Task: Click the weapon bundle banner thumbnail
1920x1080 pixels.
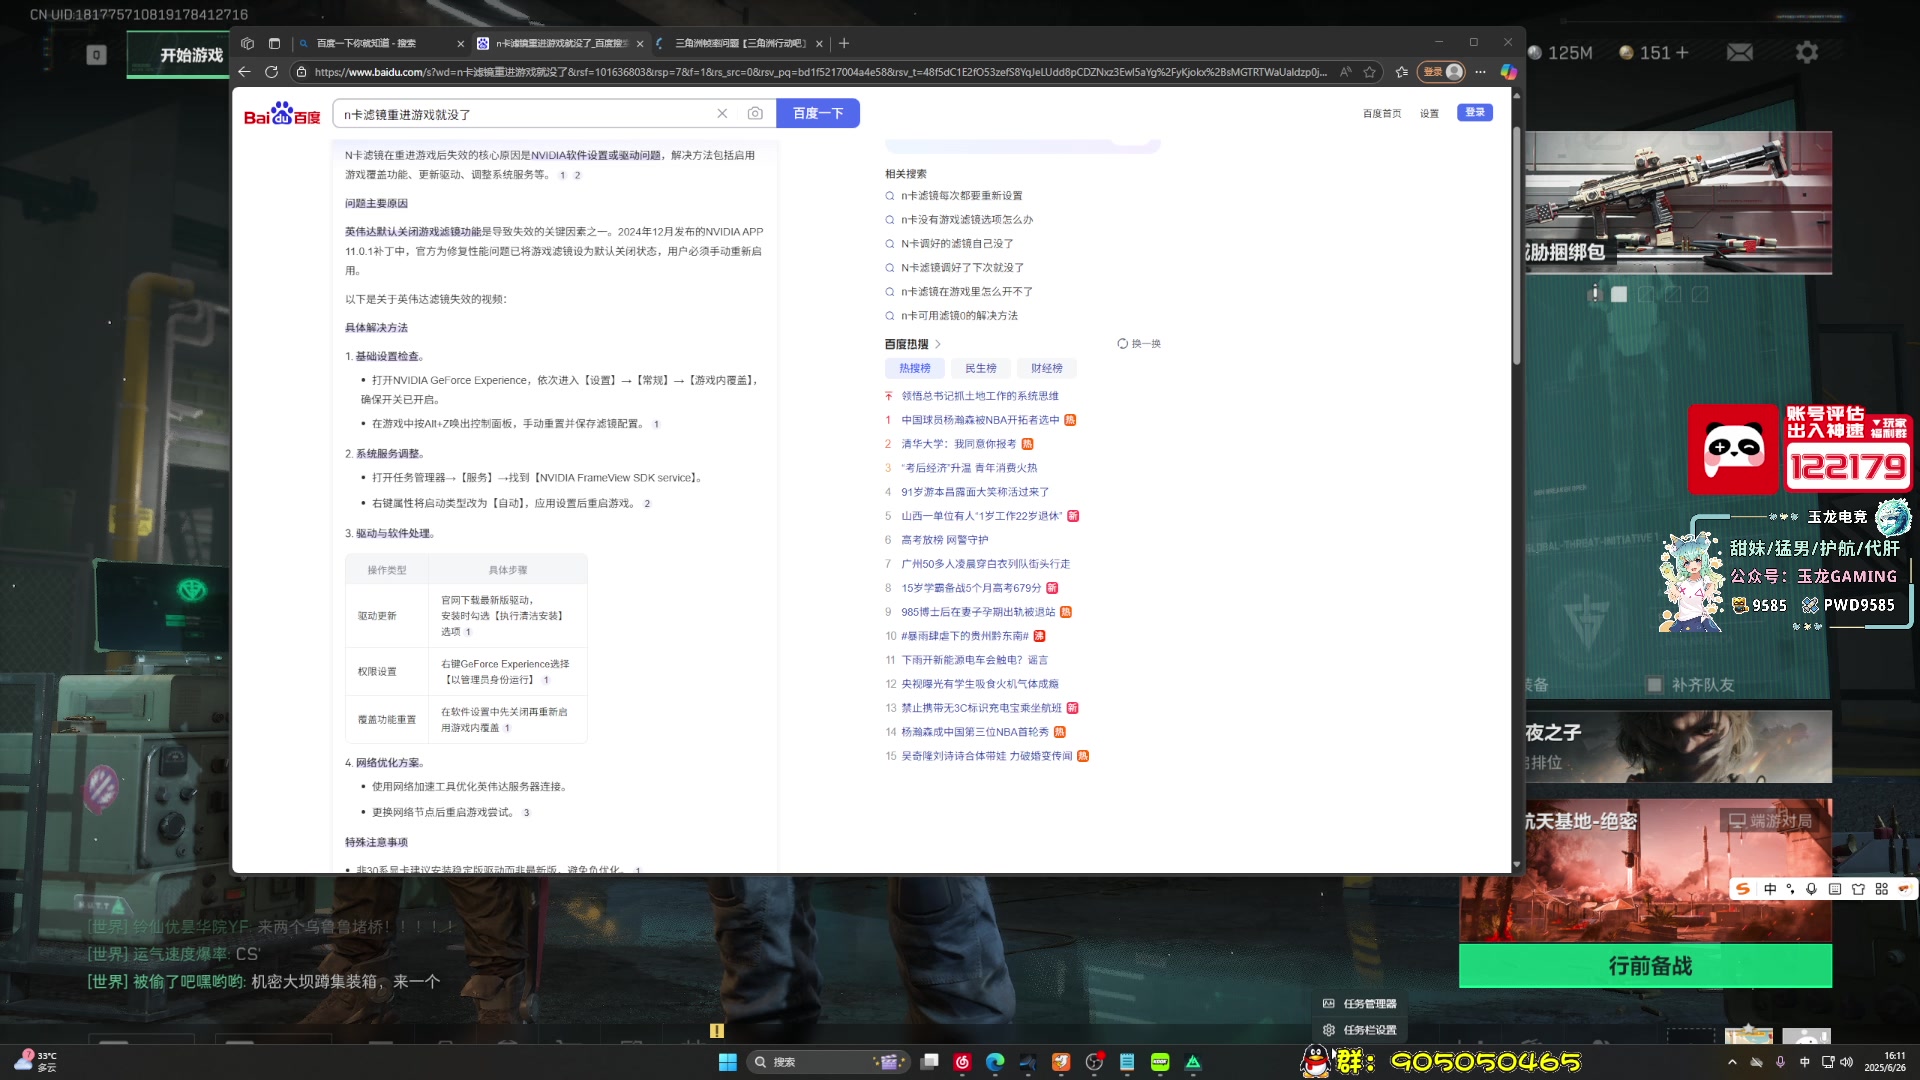Action: click(x=1678, y=203)
